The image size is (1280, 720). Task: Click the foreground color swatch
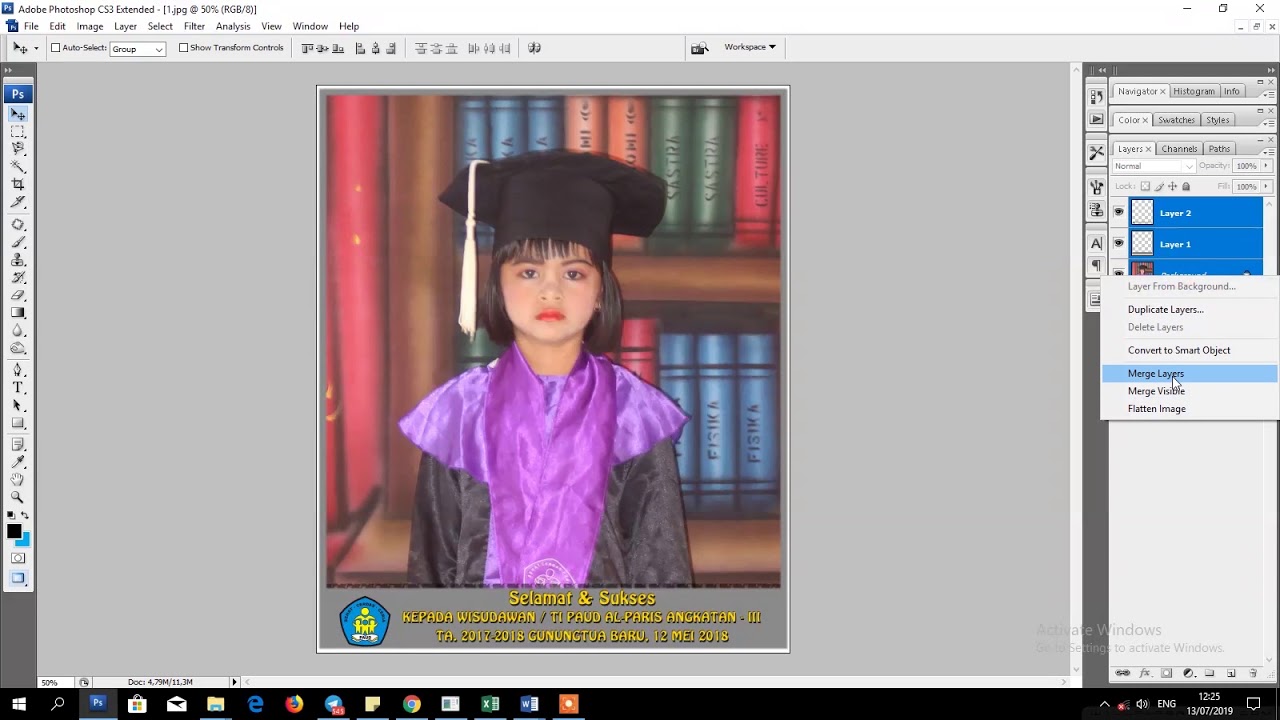coord(13,532)
